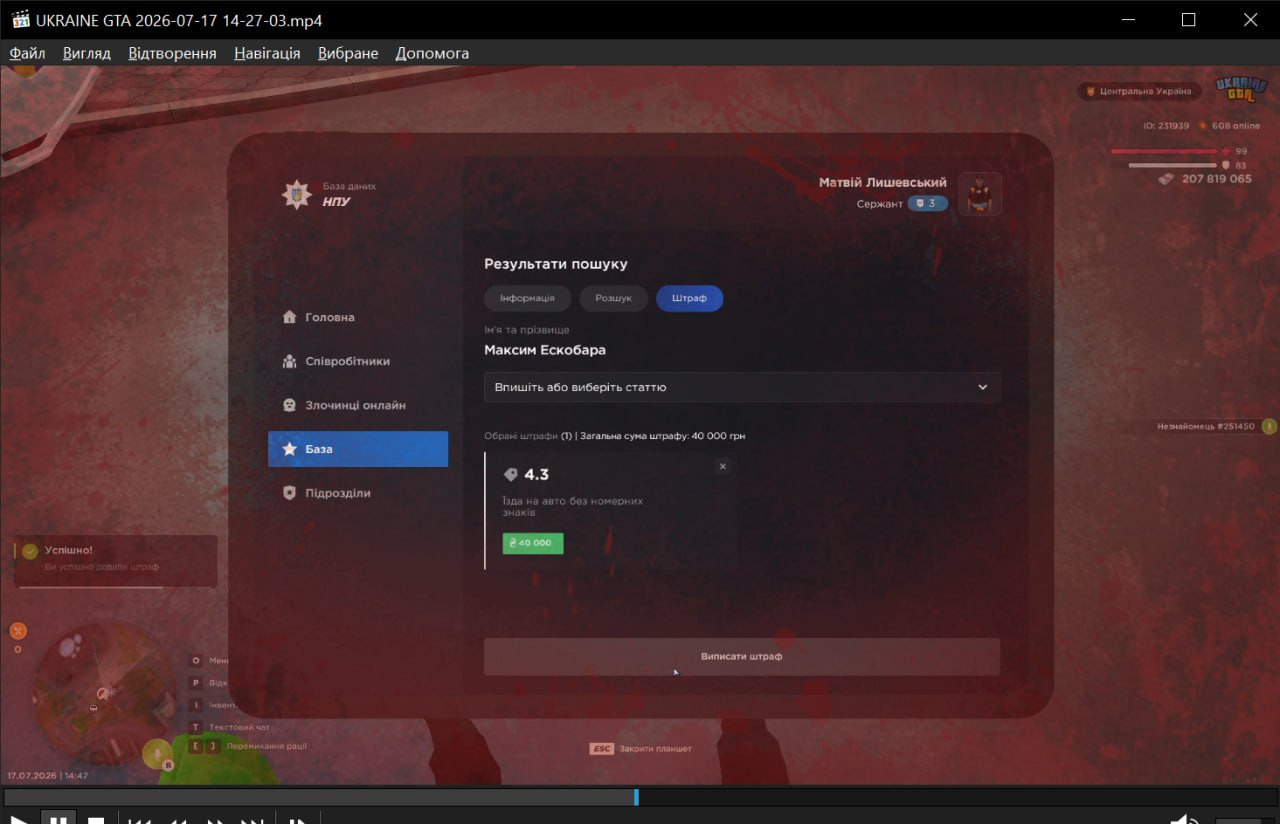
Task: Click the 17.07.2026 | 14:47 timestamp
Action: point(48,775)
